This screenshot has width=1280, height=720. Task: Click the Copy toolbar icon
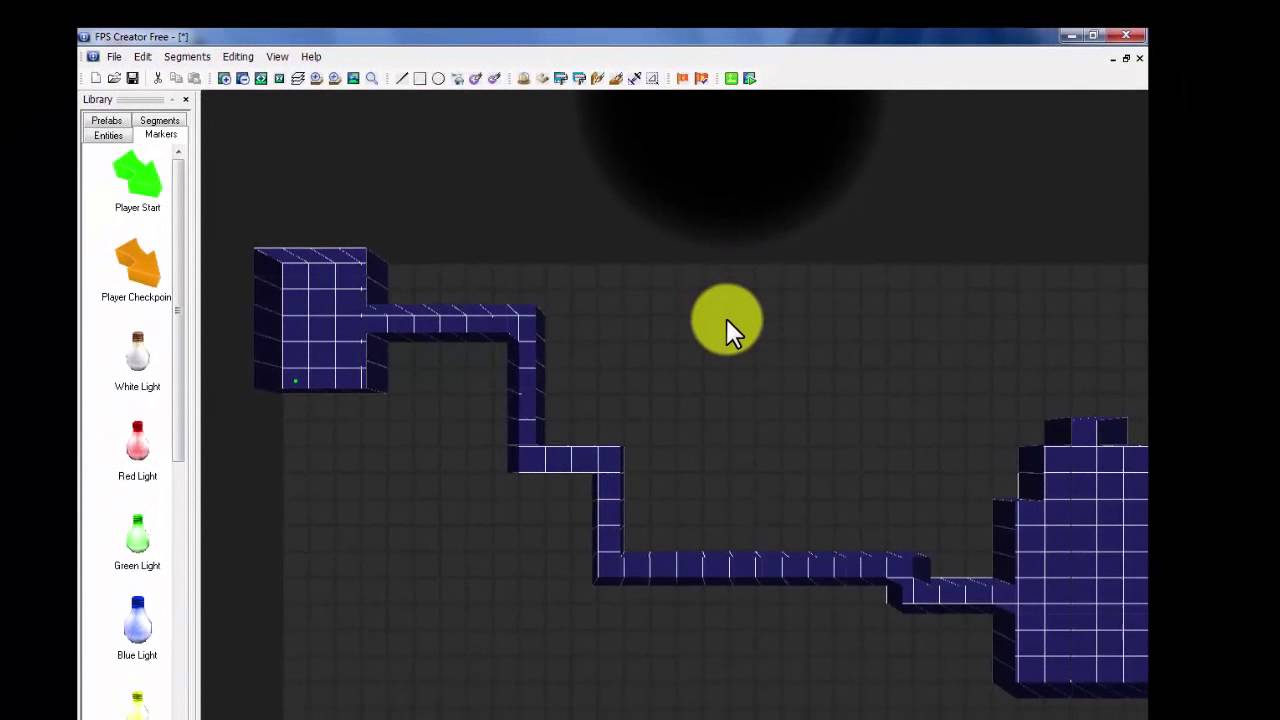pos(176,78)
